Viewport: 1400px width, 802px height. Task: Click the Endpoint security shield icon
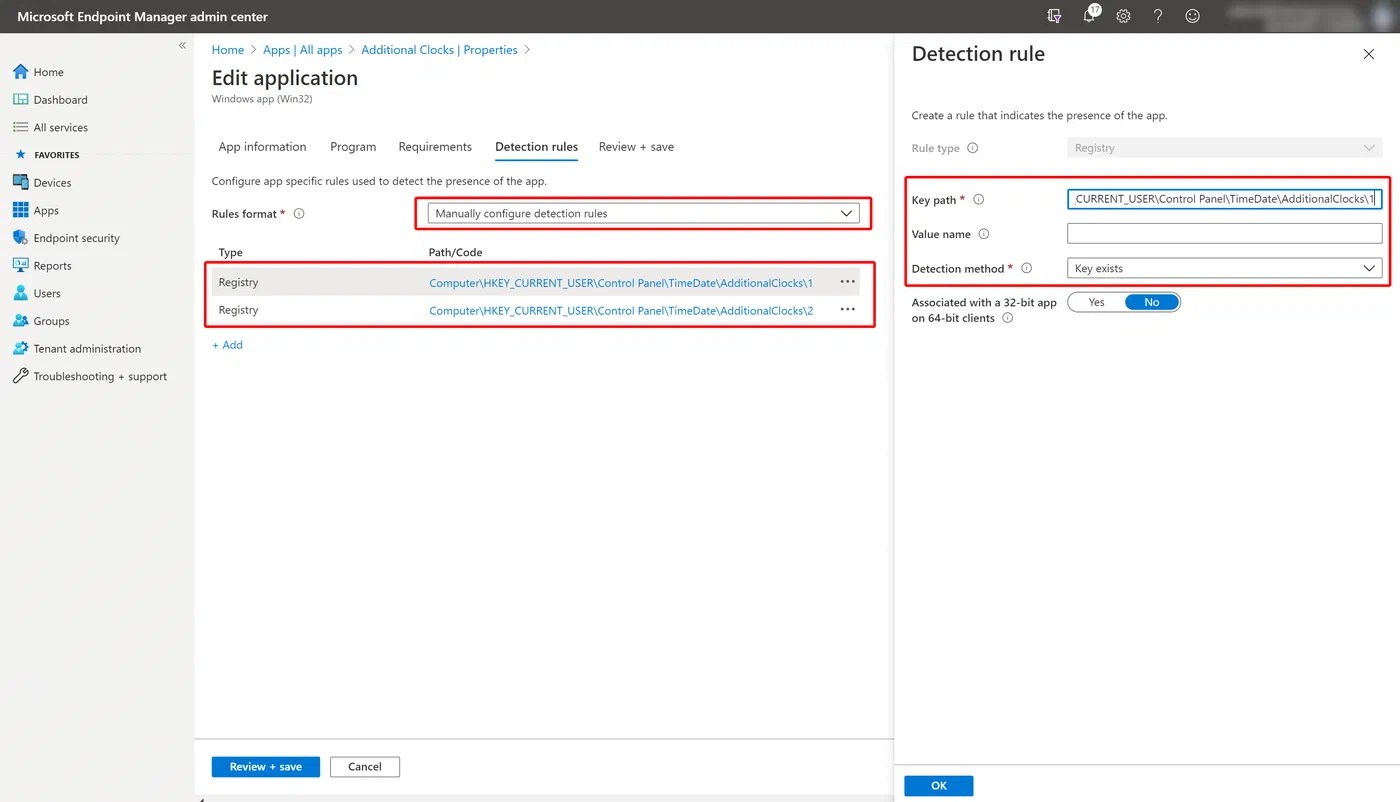click(x=20, y=238)
